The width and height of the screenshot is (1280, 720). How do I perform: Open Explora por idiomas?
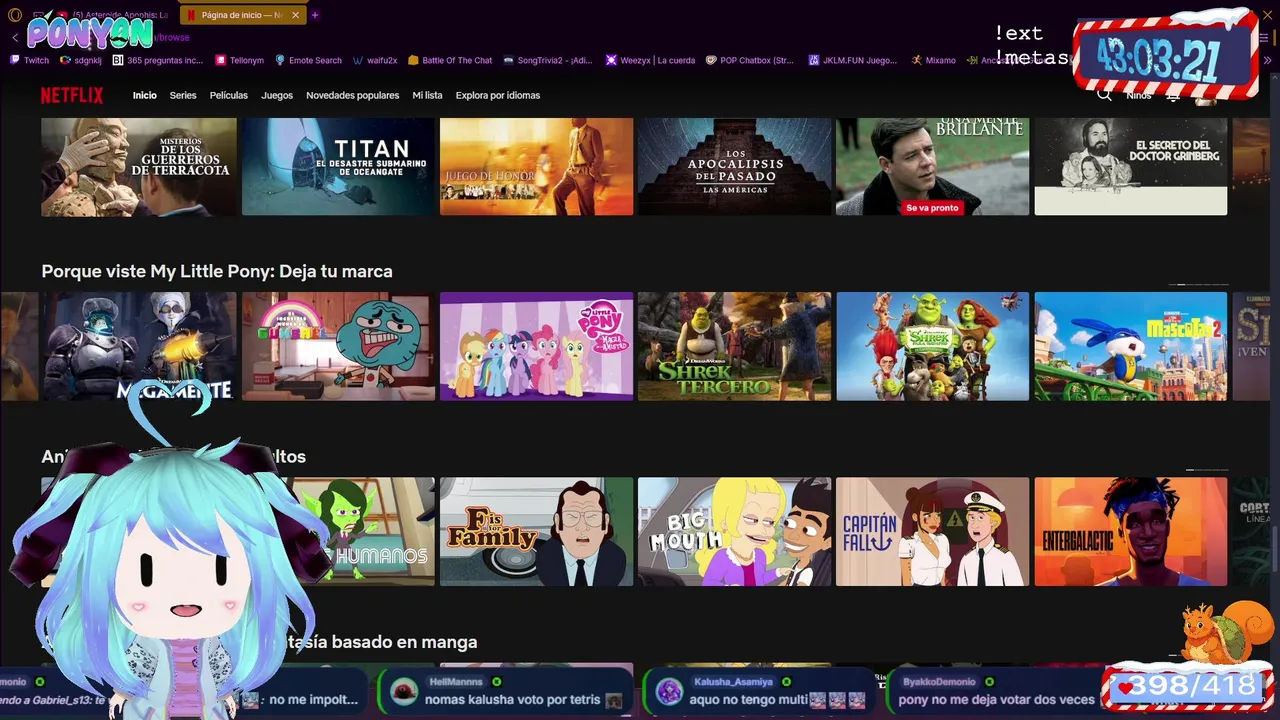[498, 95]
